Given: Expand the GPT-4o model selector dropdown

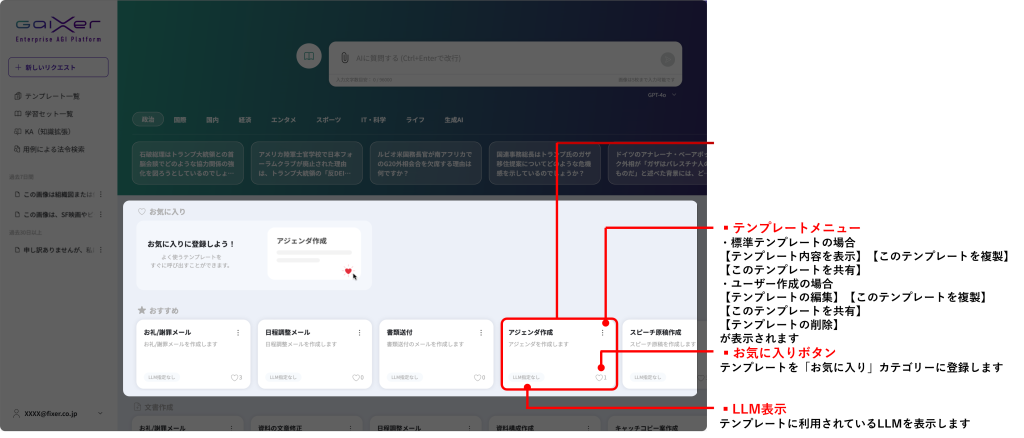Looking at the screenshot, I should (x=662, y=95).
